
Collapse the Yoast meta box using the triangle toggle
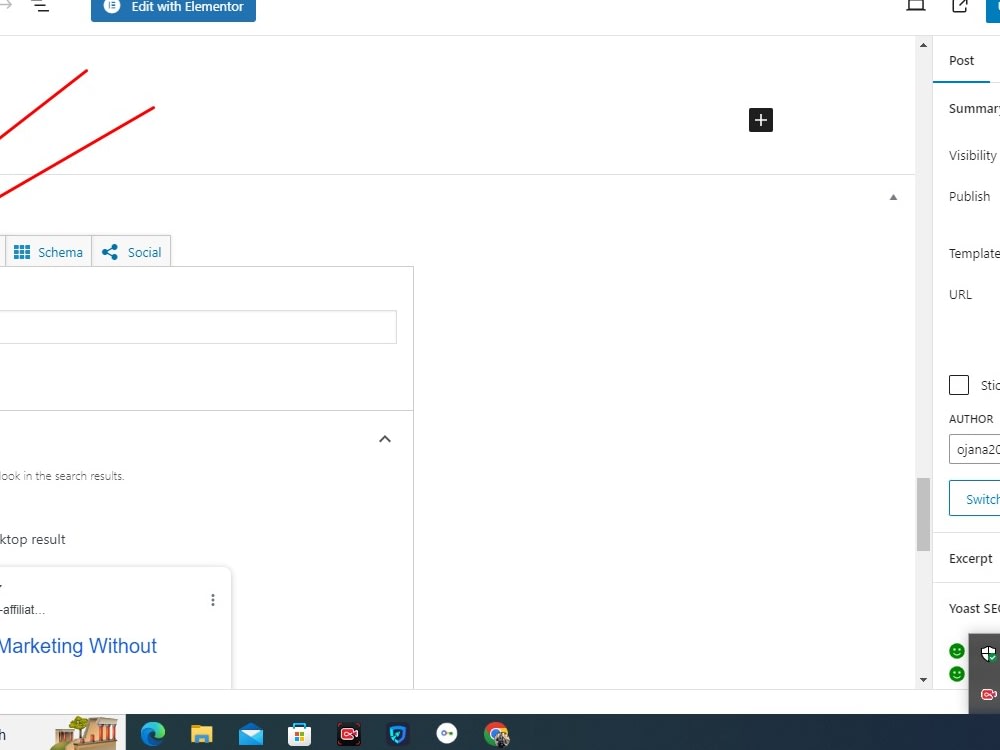coord(893,197)
